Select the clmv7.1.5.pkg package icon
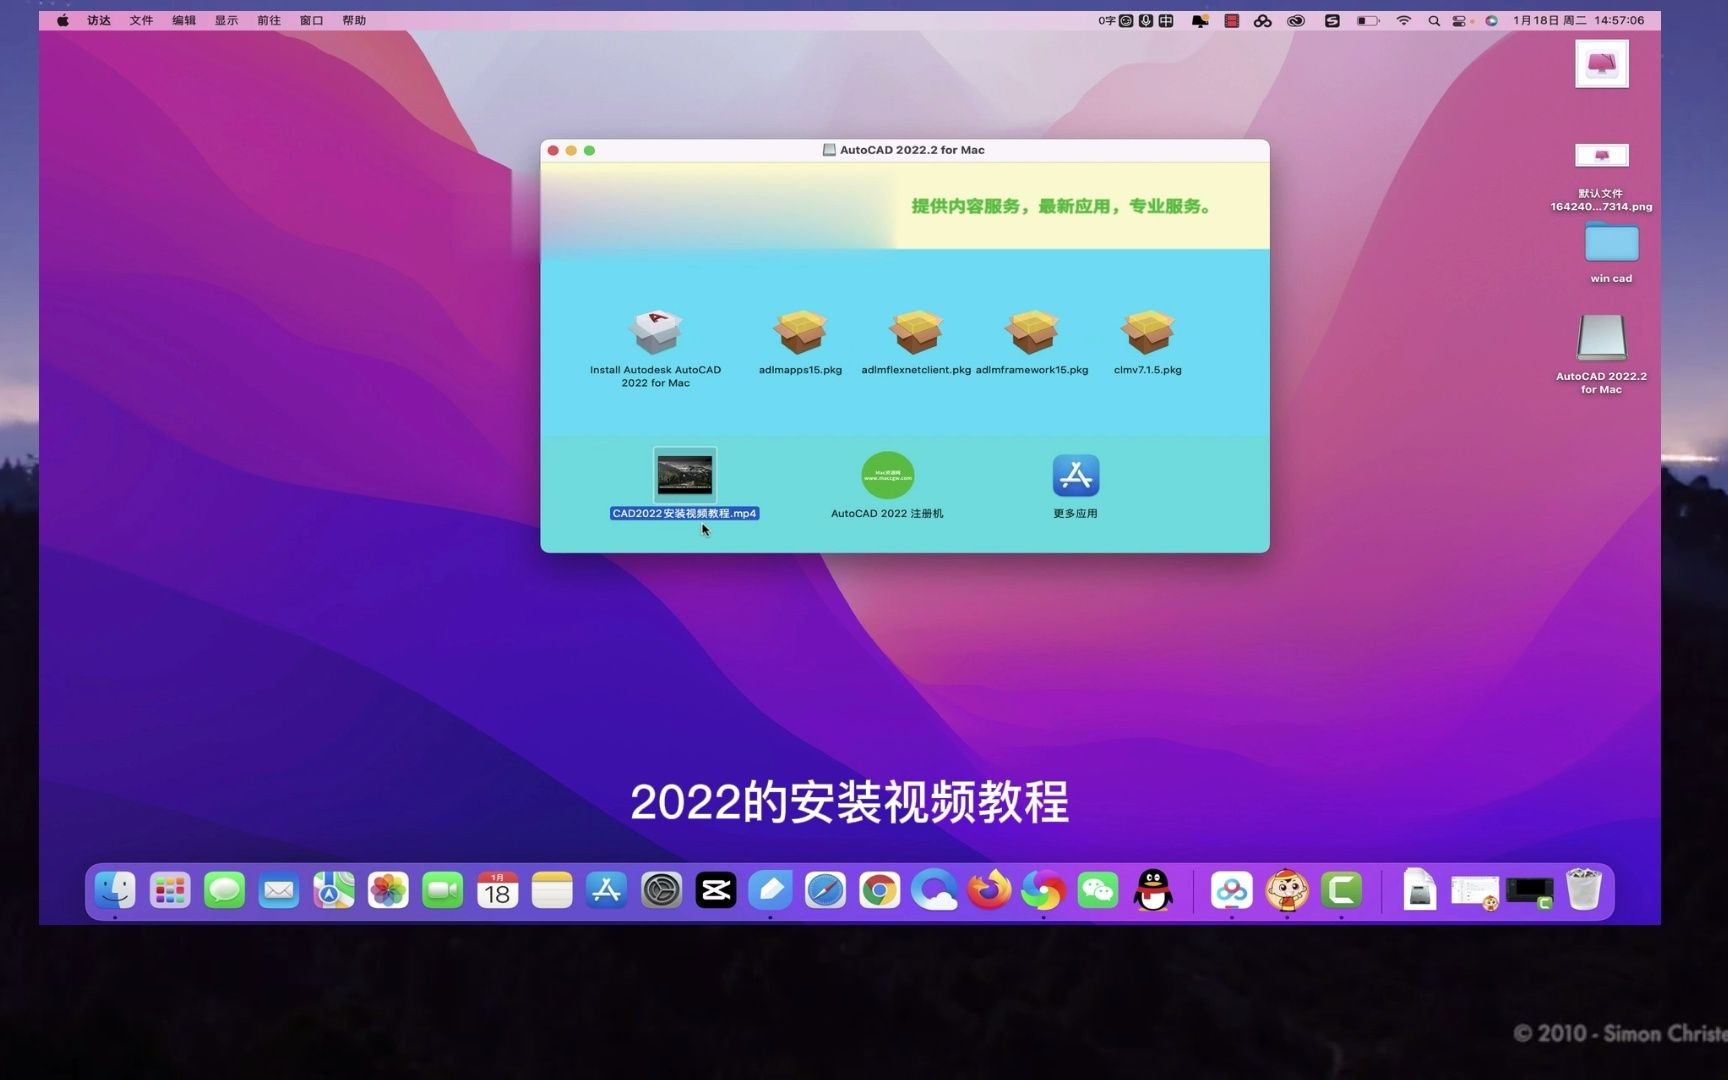 pos(1148,332)
